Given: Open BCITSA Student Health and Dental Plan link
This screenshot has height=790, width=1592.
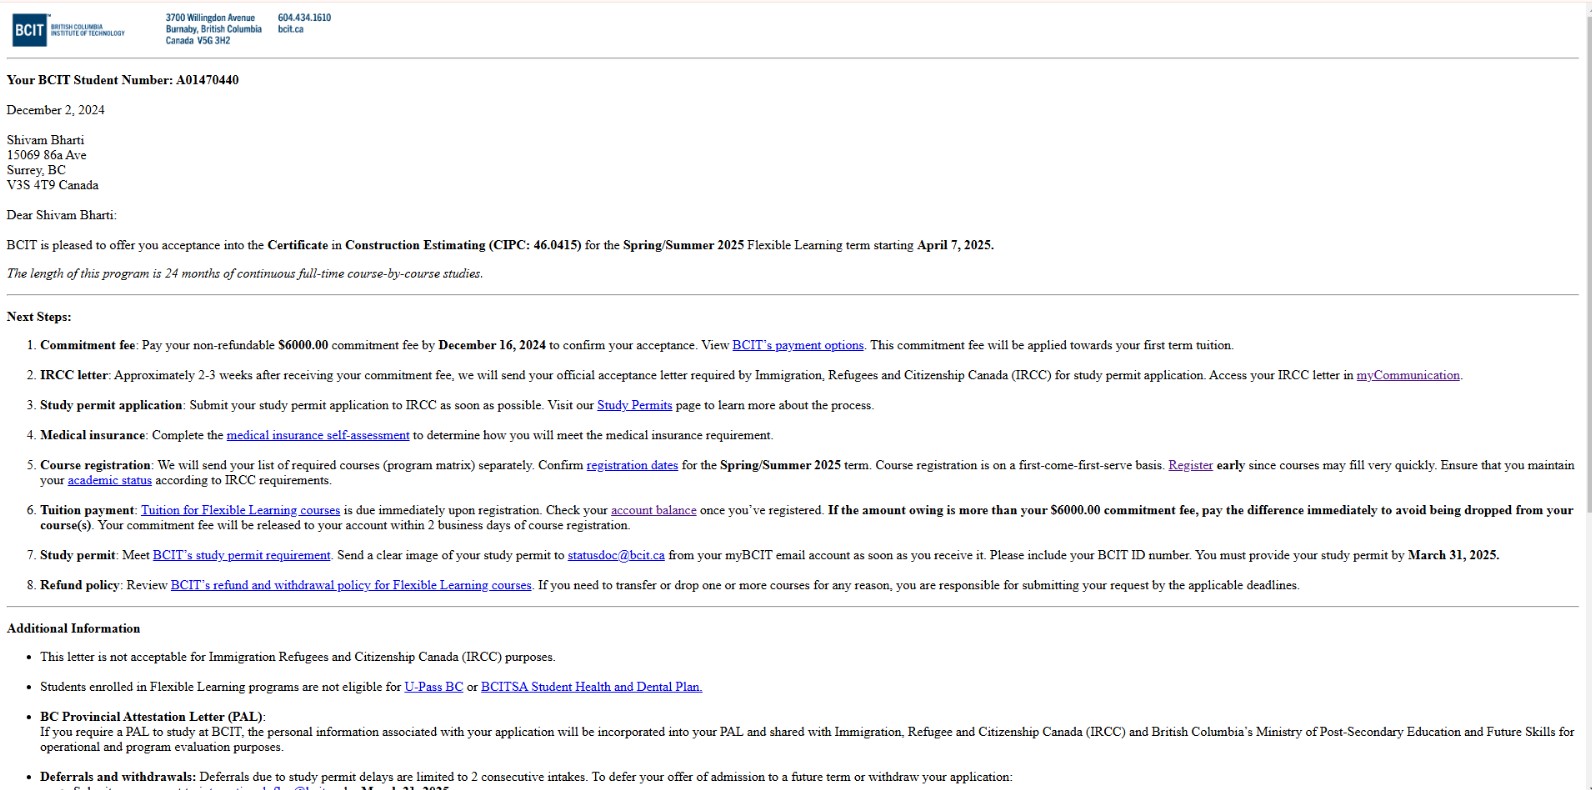Looking at the screenshot, I should point(592,687).
